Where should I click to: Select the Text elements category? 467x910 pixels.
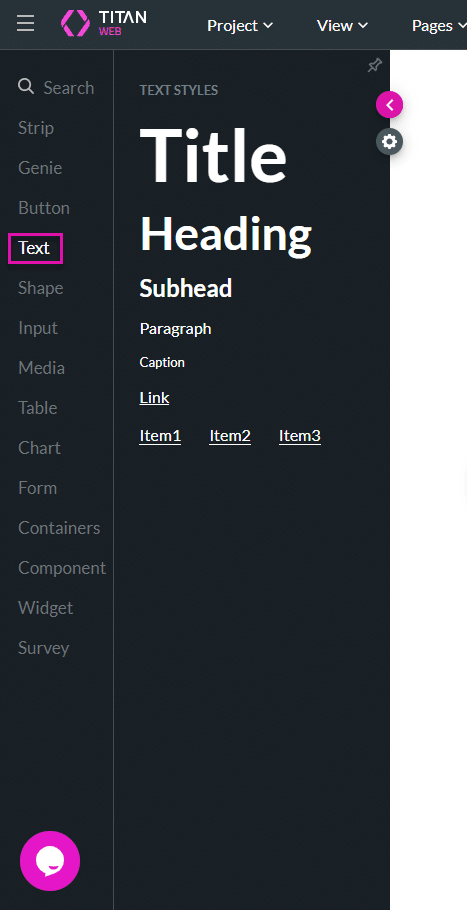coord(35,248)
